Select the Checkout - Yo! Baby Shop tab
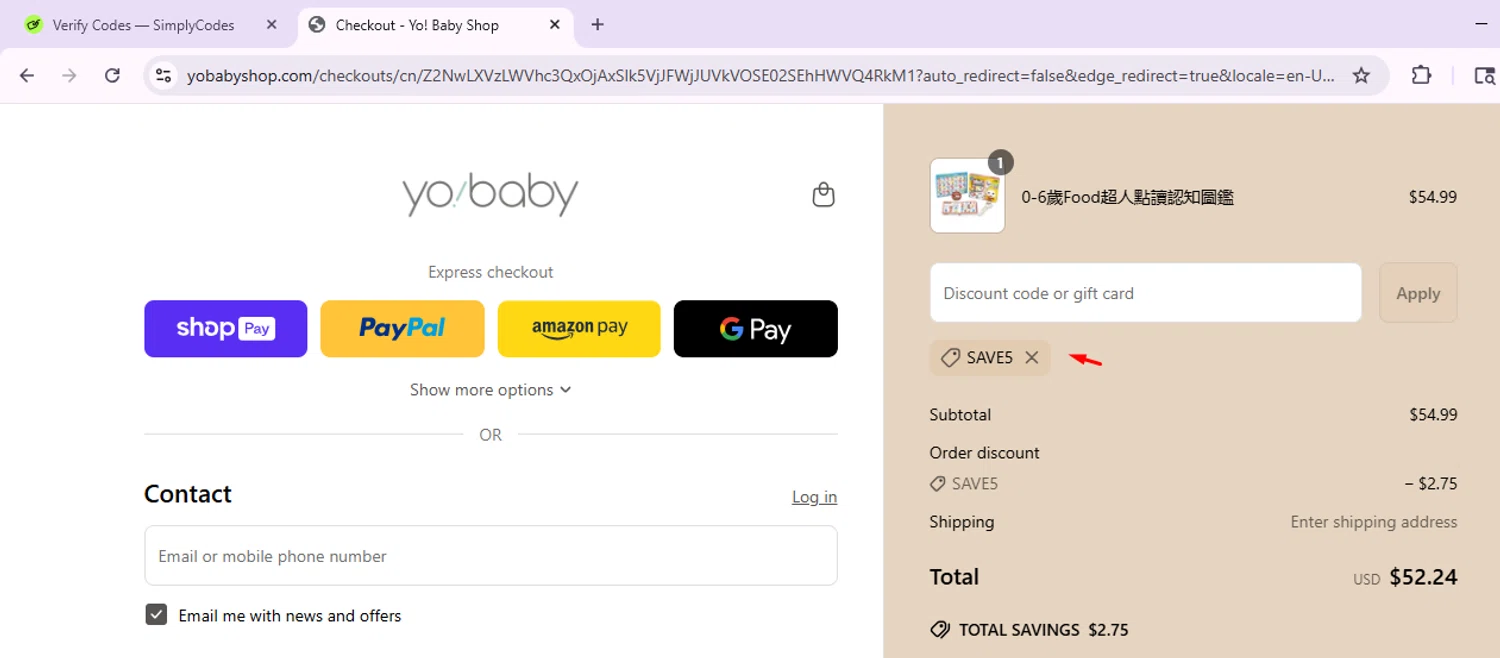1500x658 pixels. pos(435,25)
